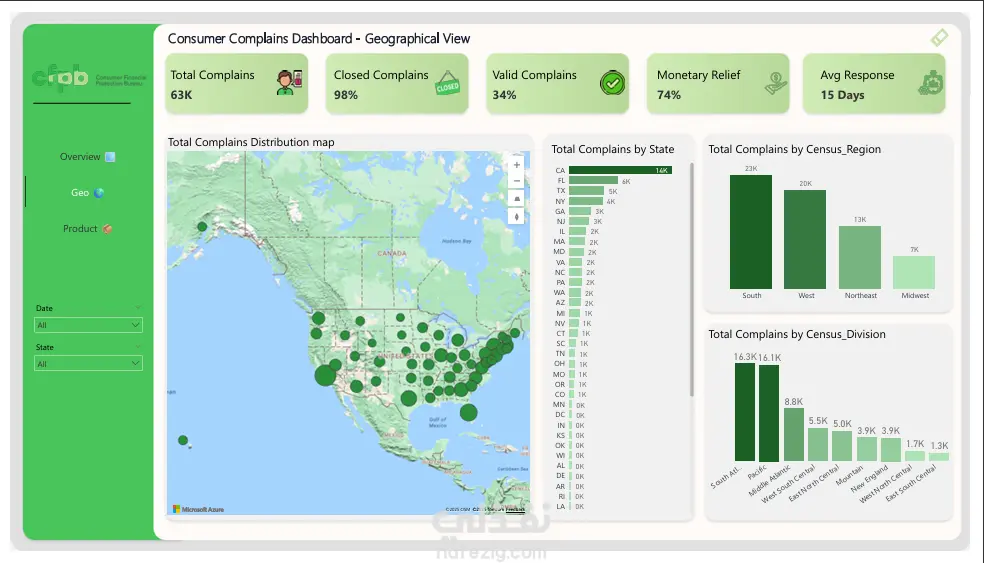Click the map zoom out minus button
Screen dimensions: 984x563
click(x=516, y=181)
